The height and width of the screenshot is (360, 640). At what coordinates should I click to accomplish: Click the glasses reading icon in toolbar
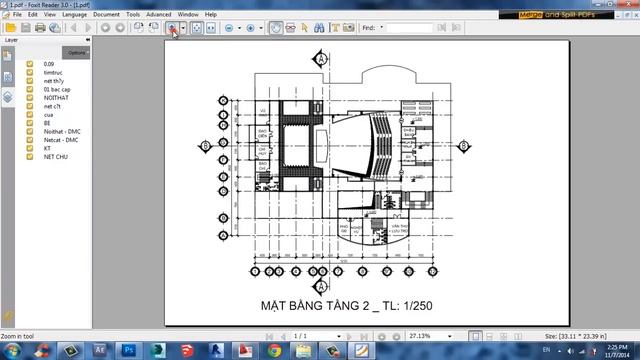coord(291,28)
